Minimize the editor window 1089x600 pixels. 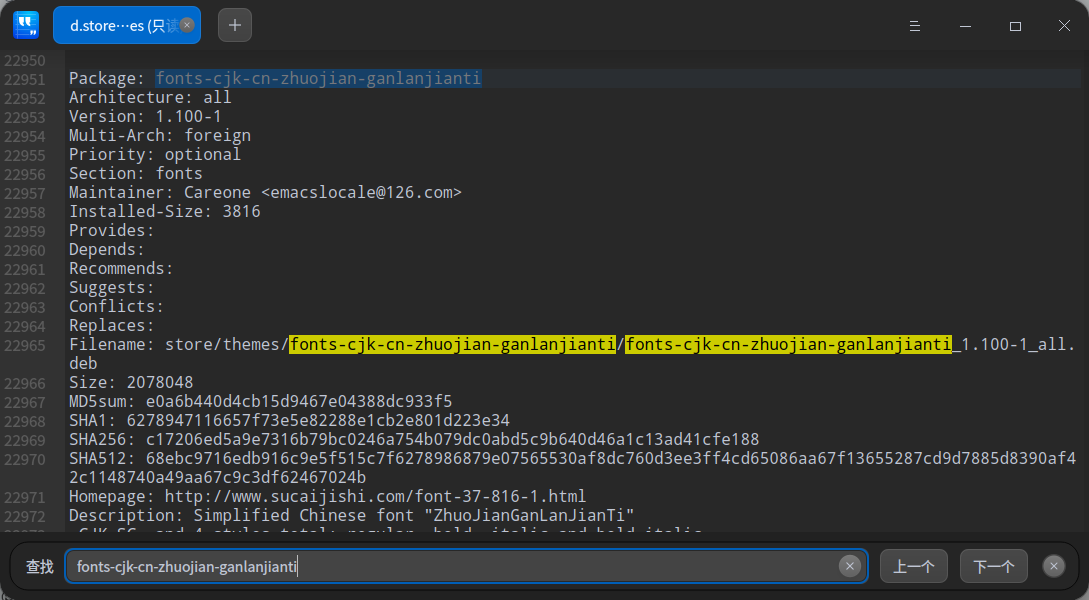[965, 26]
